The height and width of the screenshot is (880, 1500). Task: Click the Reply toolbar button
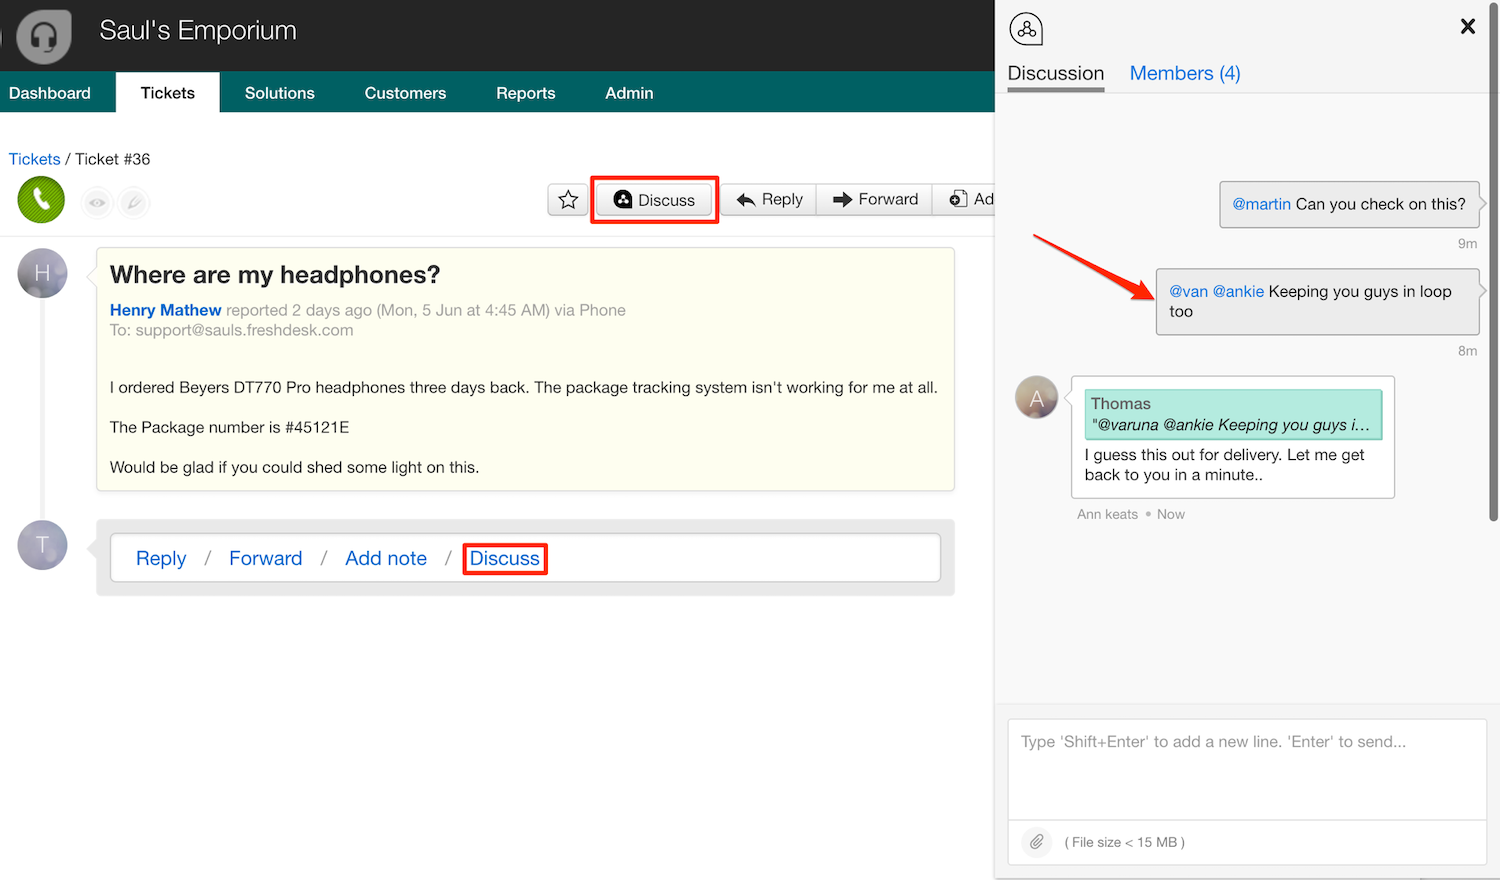769,199
